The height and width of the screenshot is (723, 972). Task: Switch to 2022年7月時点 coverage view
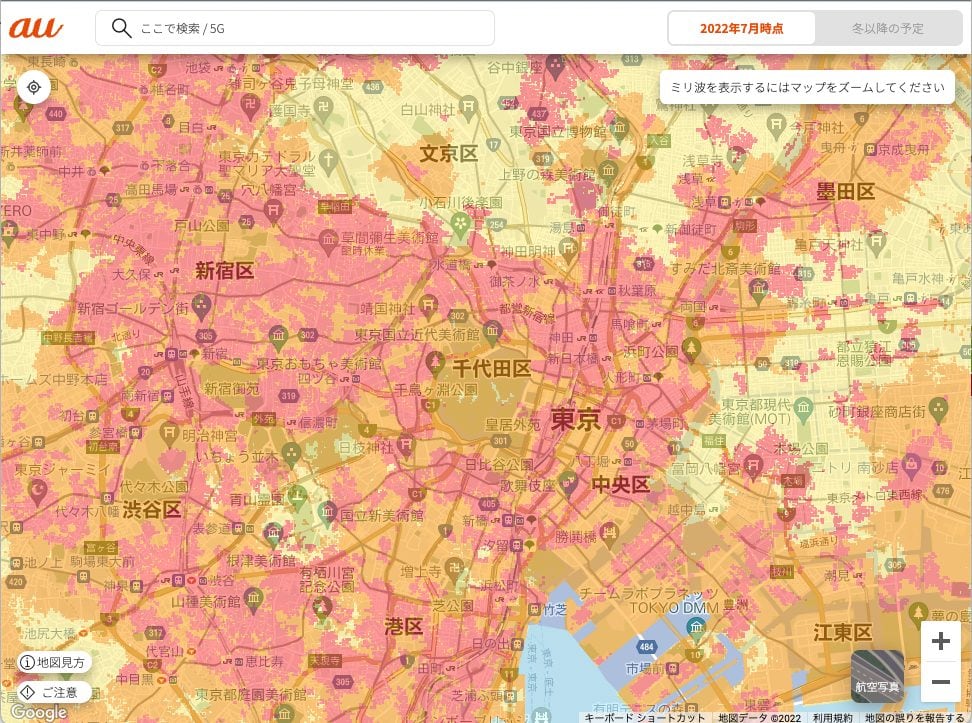[741, 28]
